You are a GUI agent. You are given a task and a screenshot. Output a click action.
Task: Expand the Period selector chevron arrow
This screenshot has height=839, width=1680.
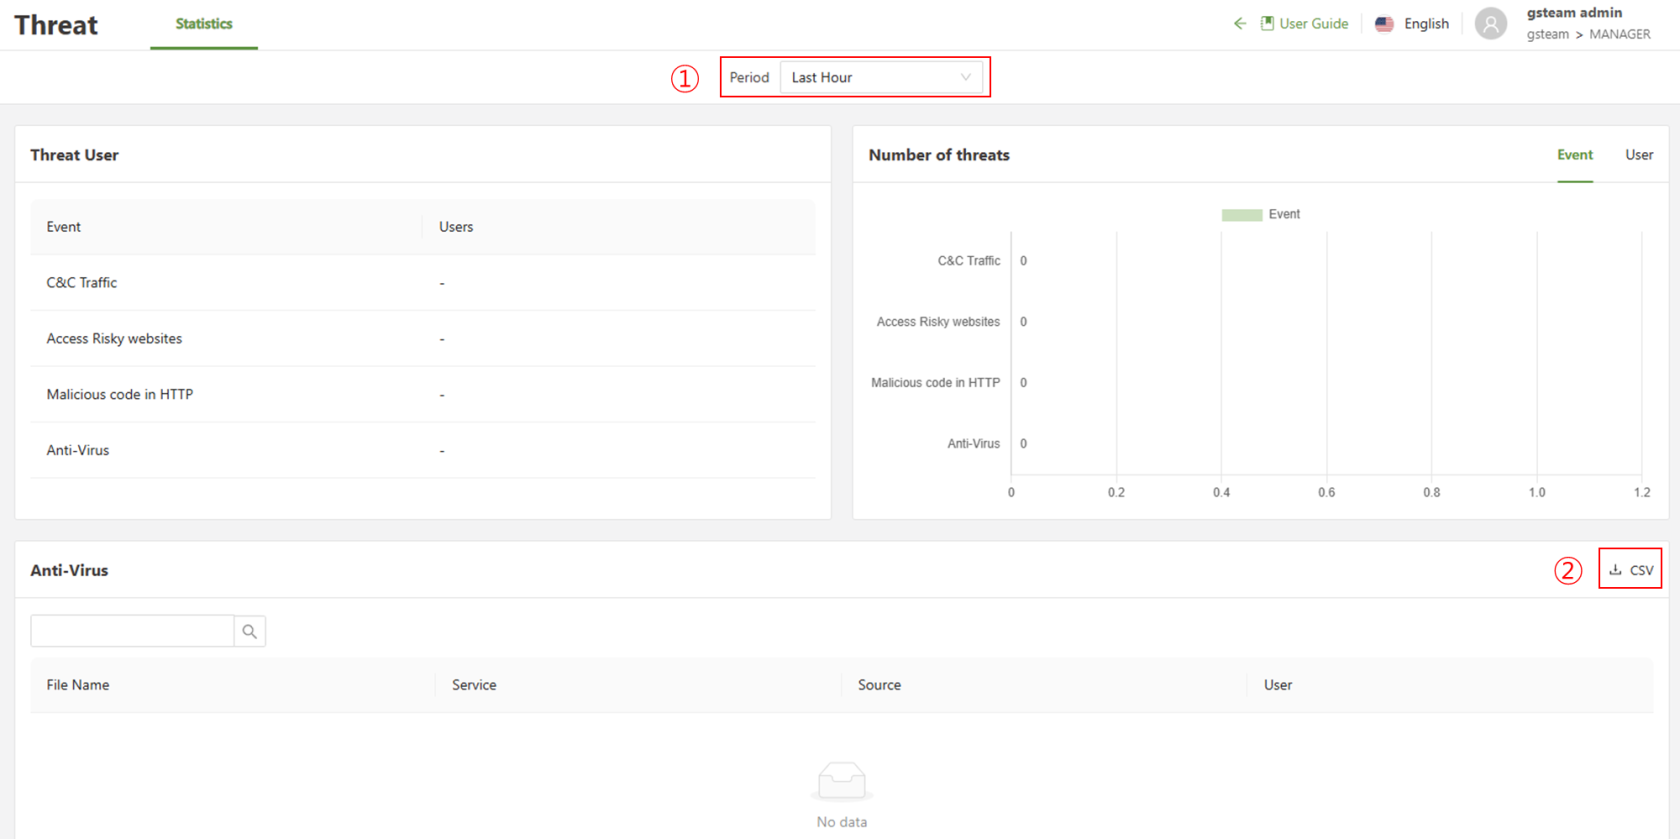(965, 77)
